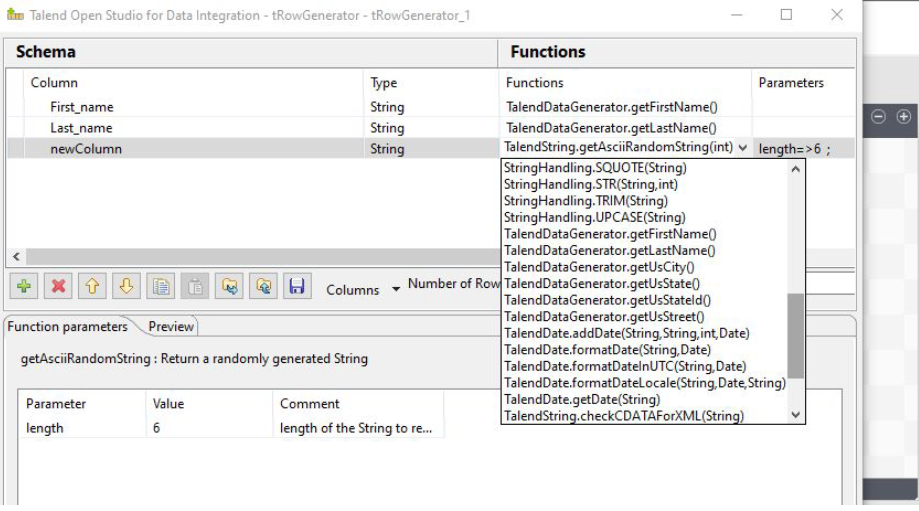
Task: Choose TalendDate.getDate(String) option
Action: pyautogui.click(x=582, y=399)
